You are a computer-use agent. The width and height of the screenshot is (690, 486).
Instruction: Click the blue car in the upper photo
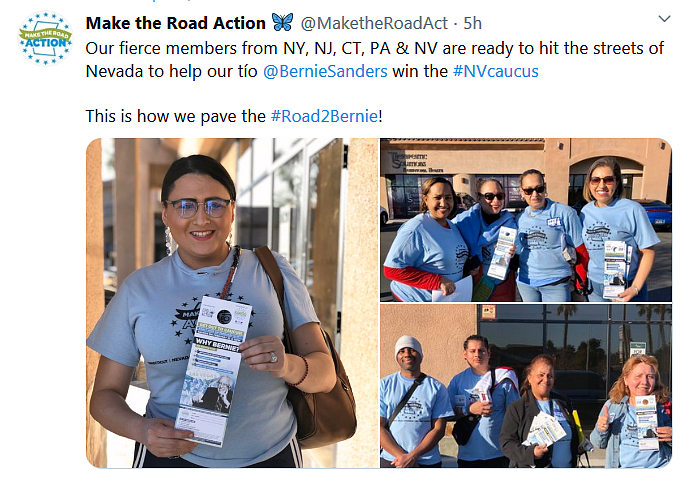point(655,212)
